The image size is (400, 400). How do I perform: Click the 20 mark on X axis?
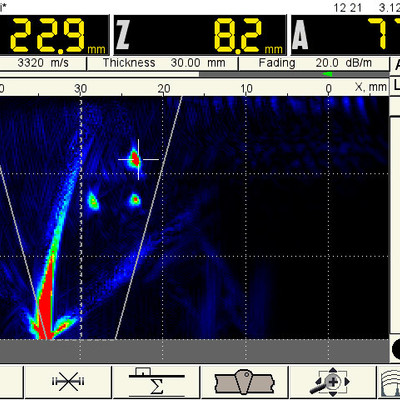tap(163, 89)
